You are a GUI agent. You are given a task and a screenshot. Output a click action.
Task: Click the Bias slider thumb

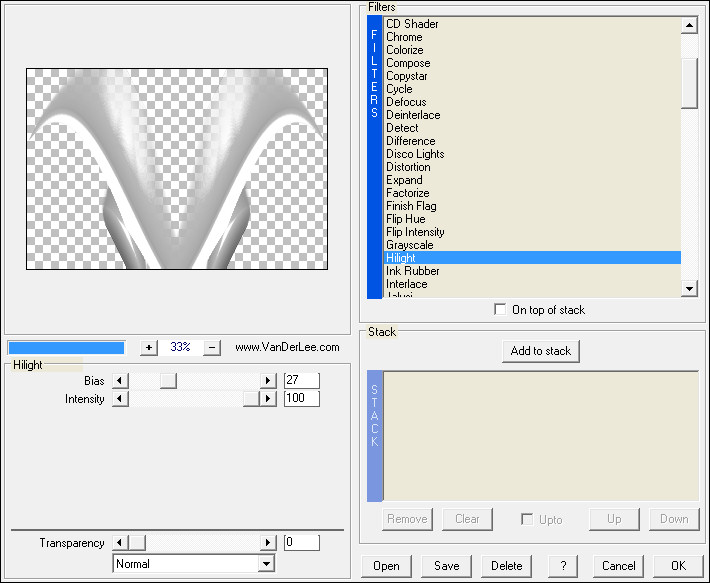coord(169,380)
